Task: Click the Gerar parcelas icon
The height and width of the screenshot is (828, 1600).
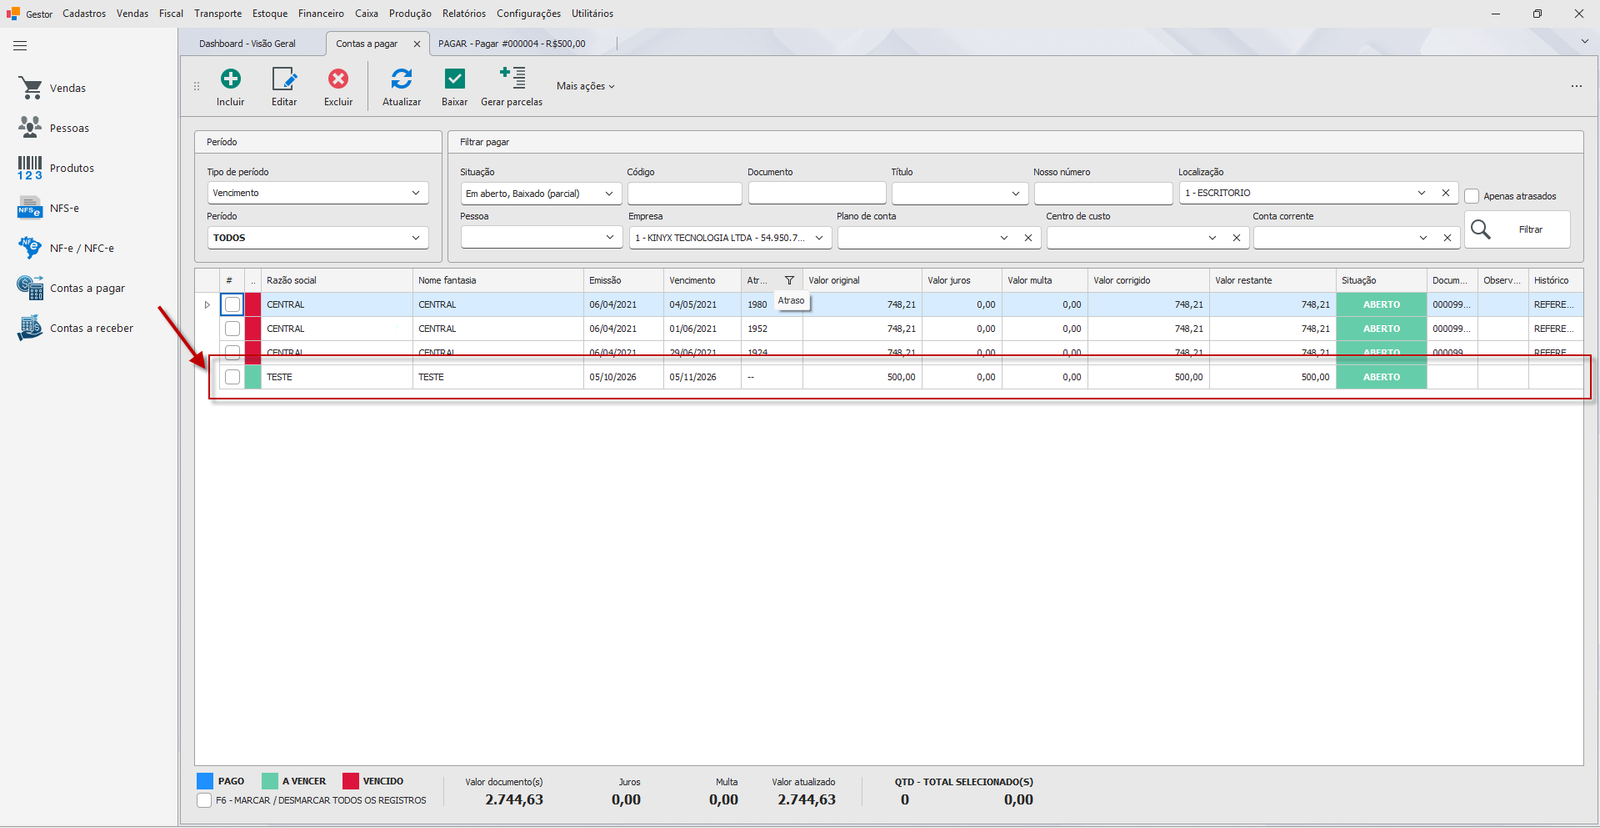Action: (512, 78)
